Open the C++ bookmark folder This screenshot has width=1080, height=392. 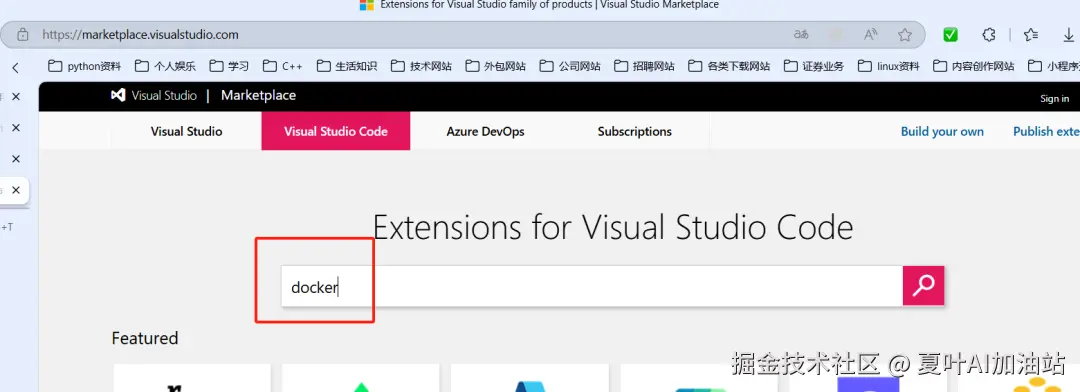pos(282,66)
